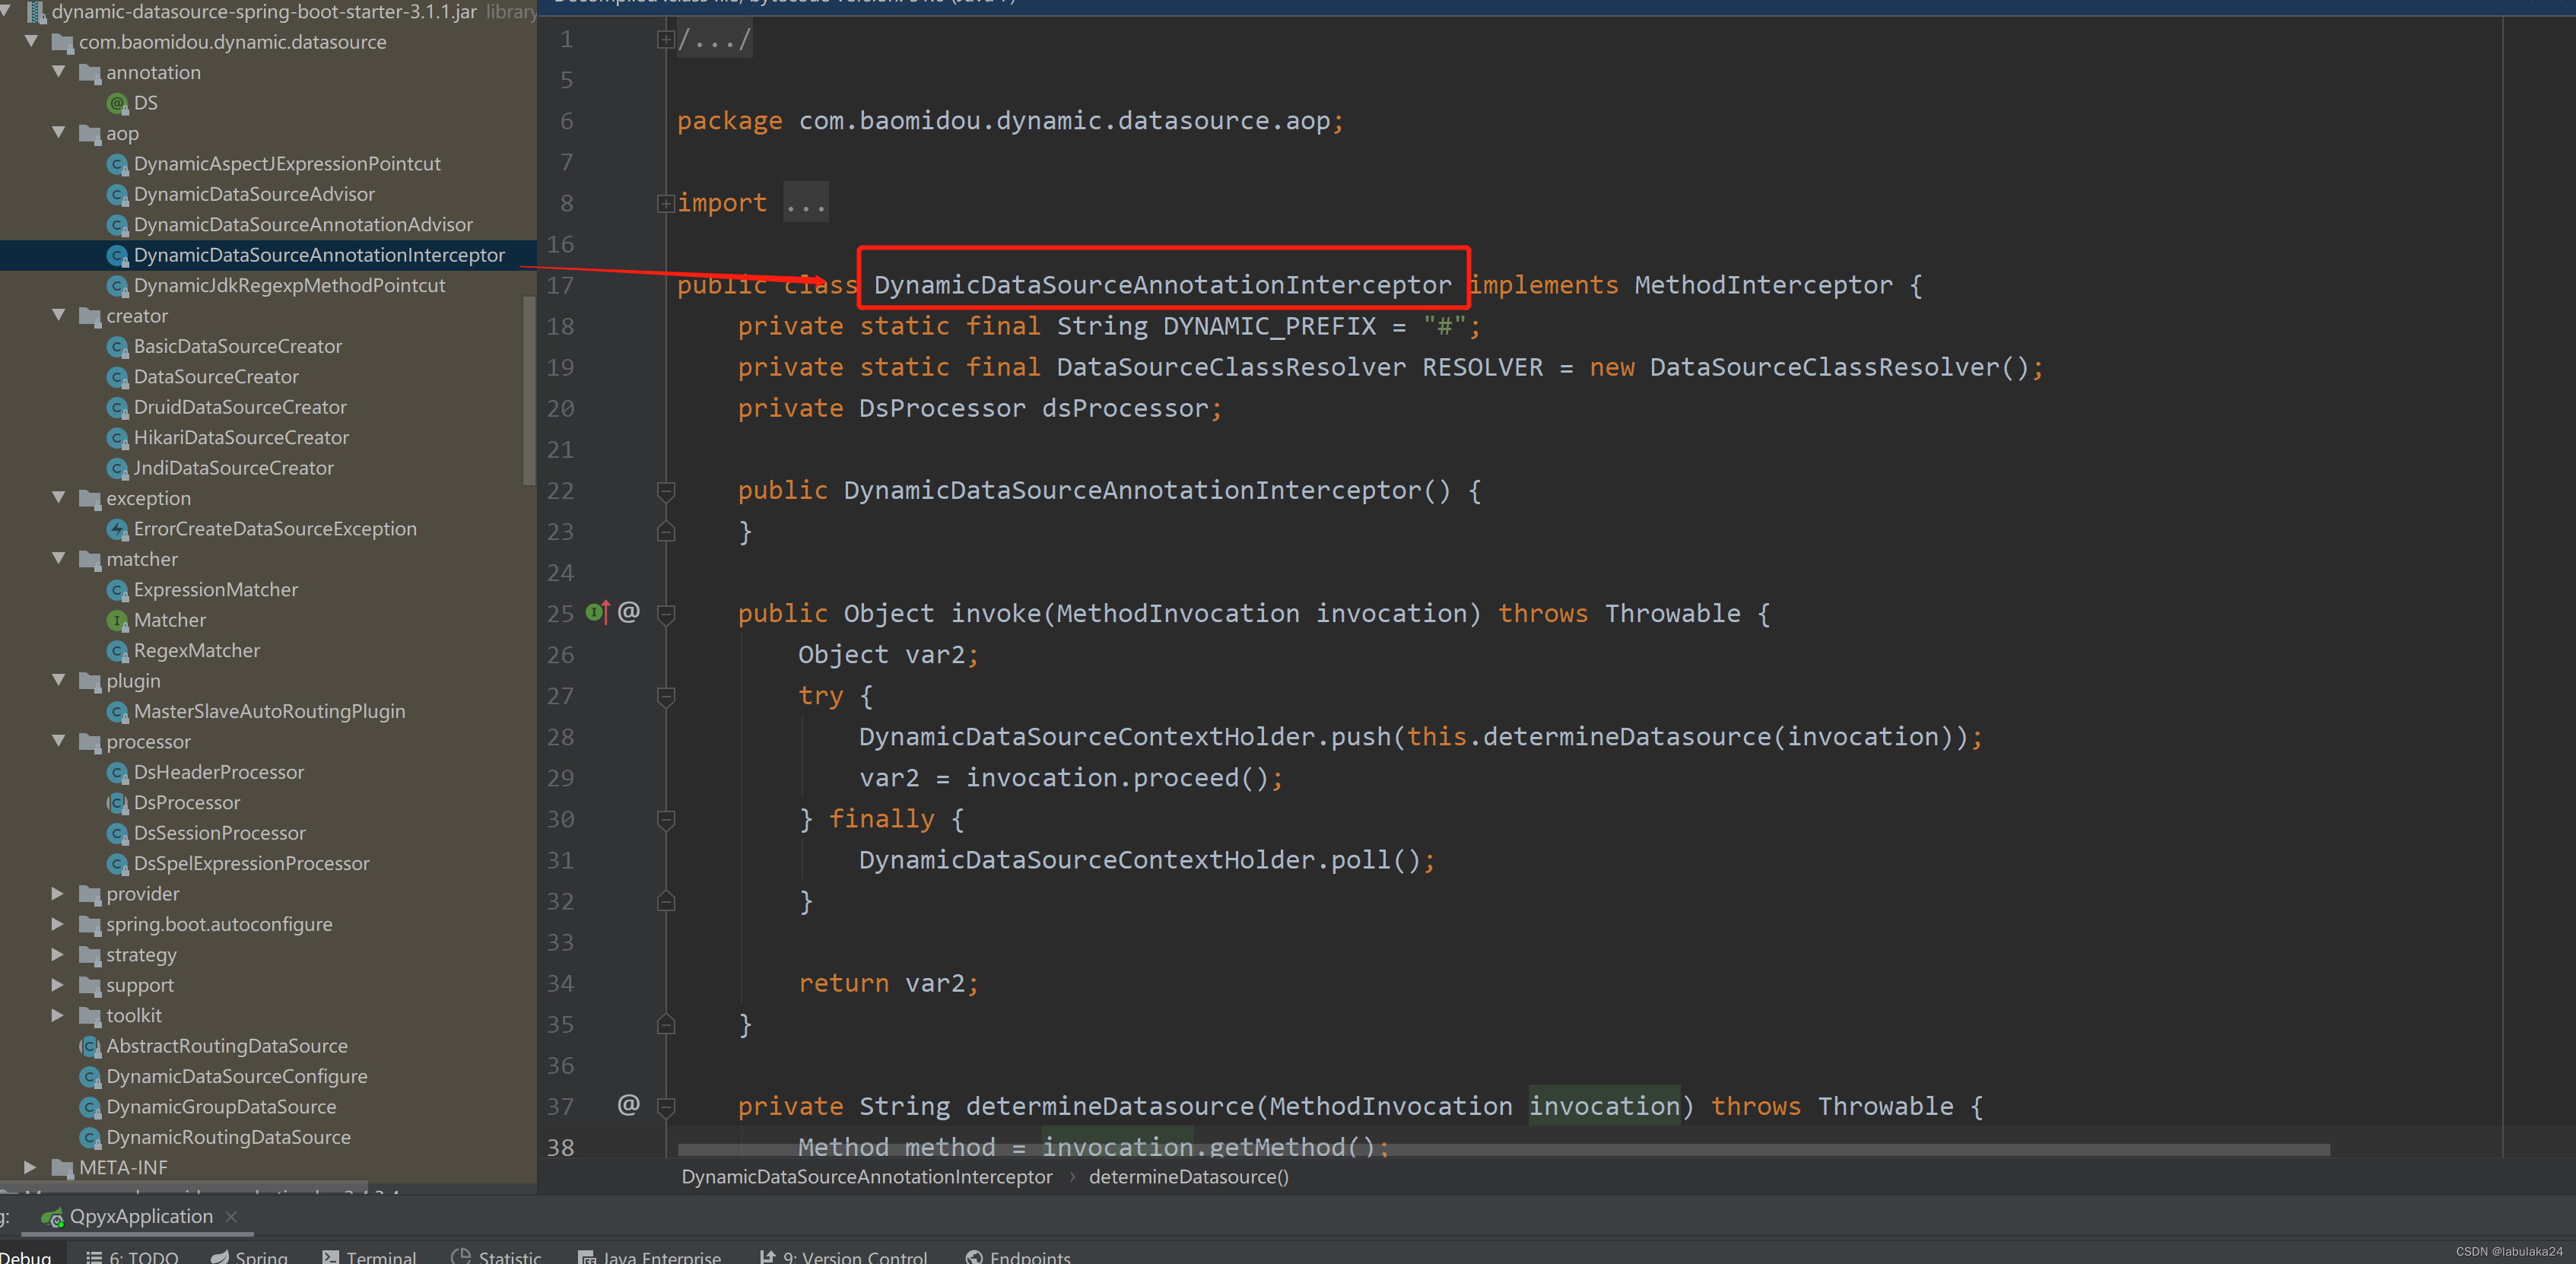
Task: Expand the META-INF folder
Action: point(30,1167)
